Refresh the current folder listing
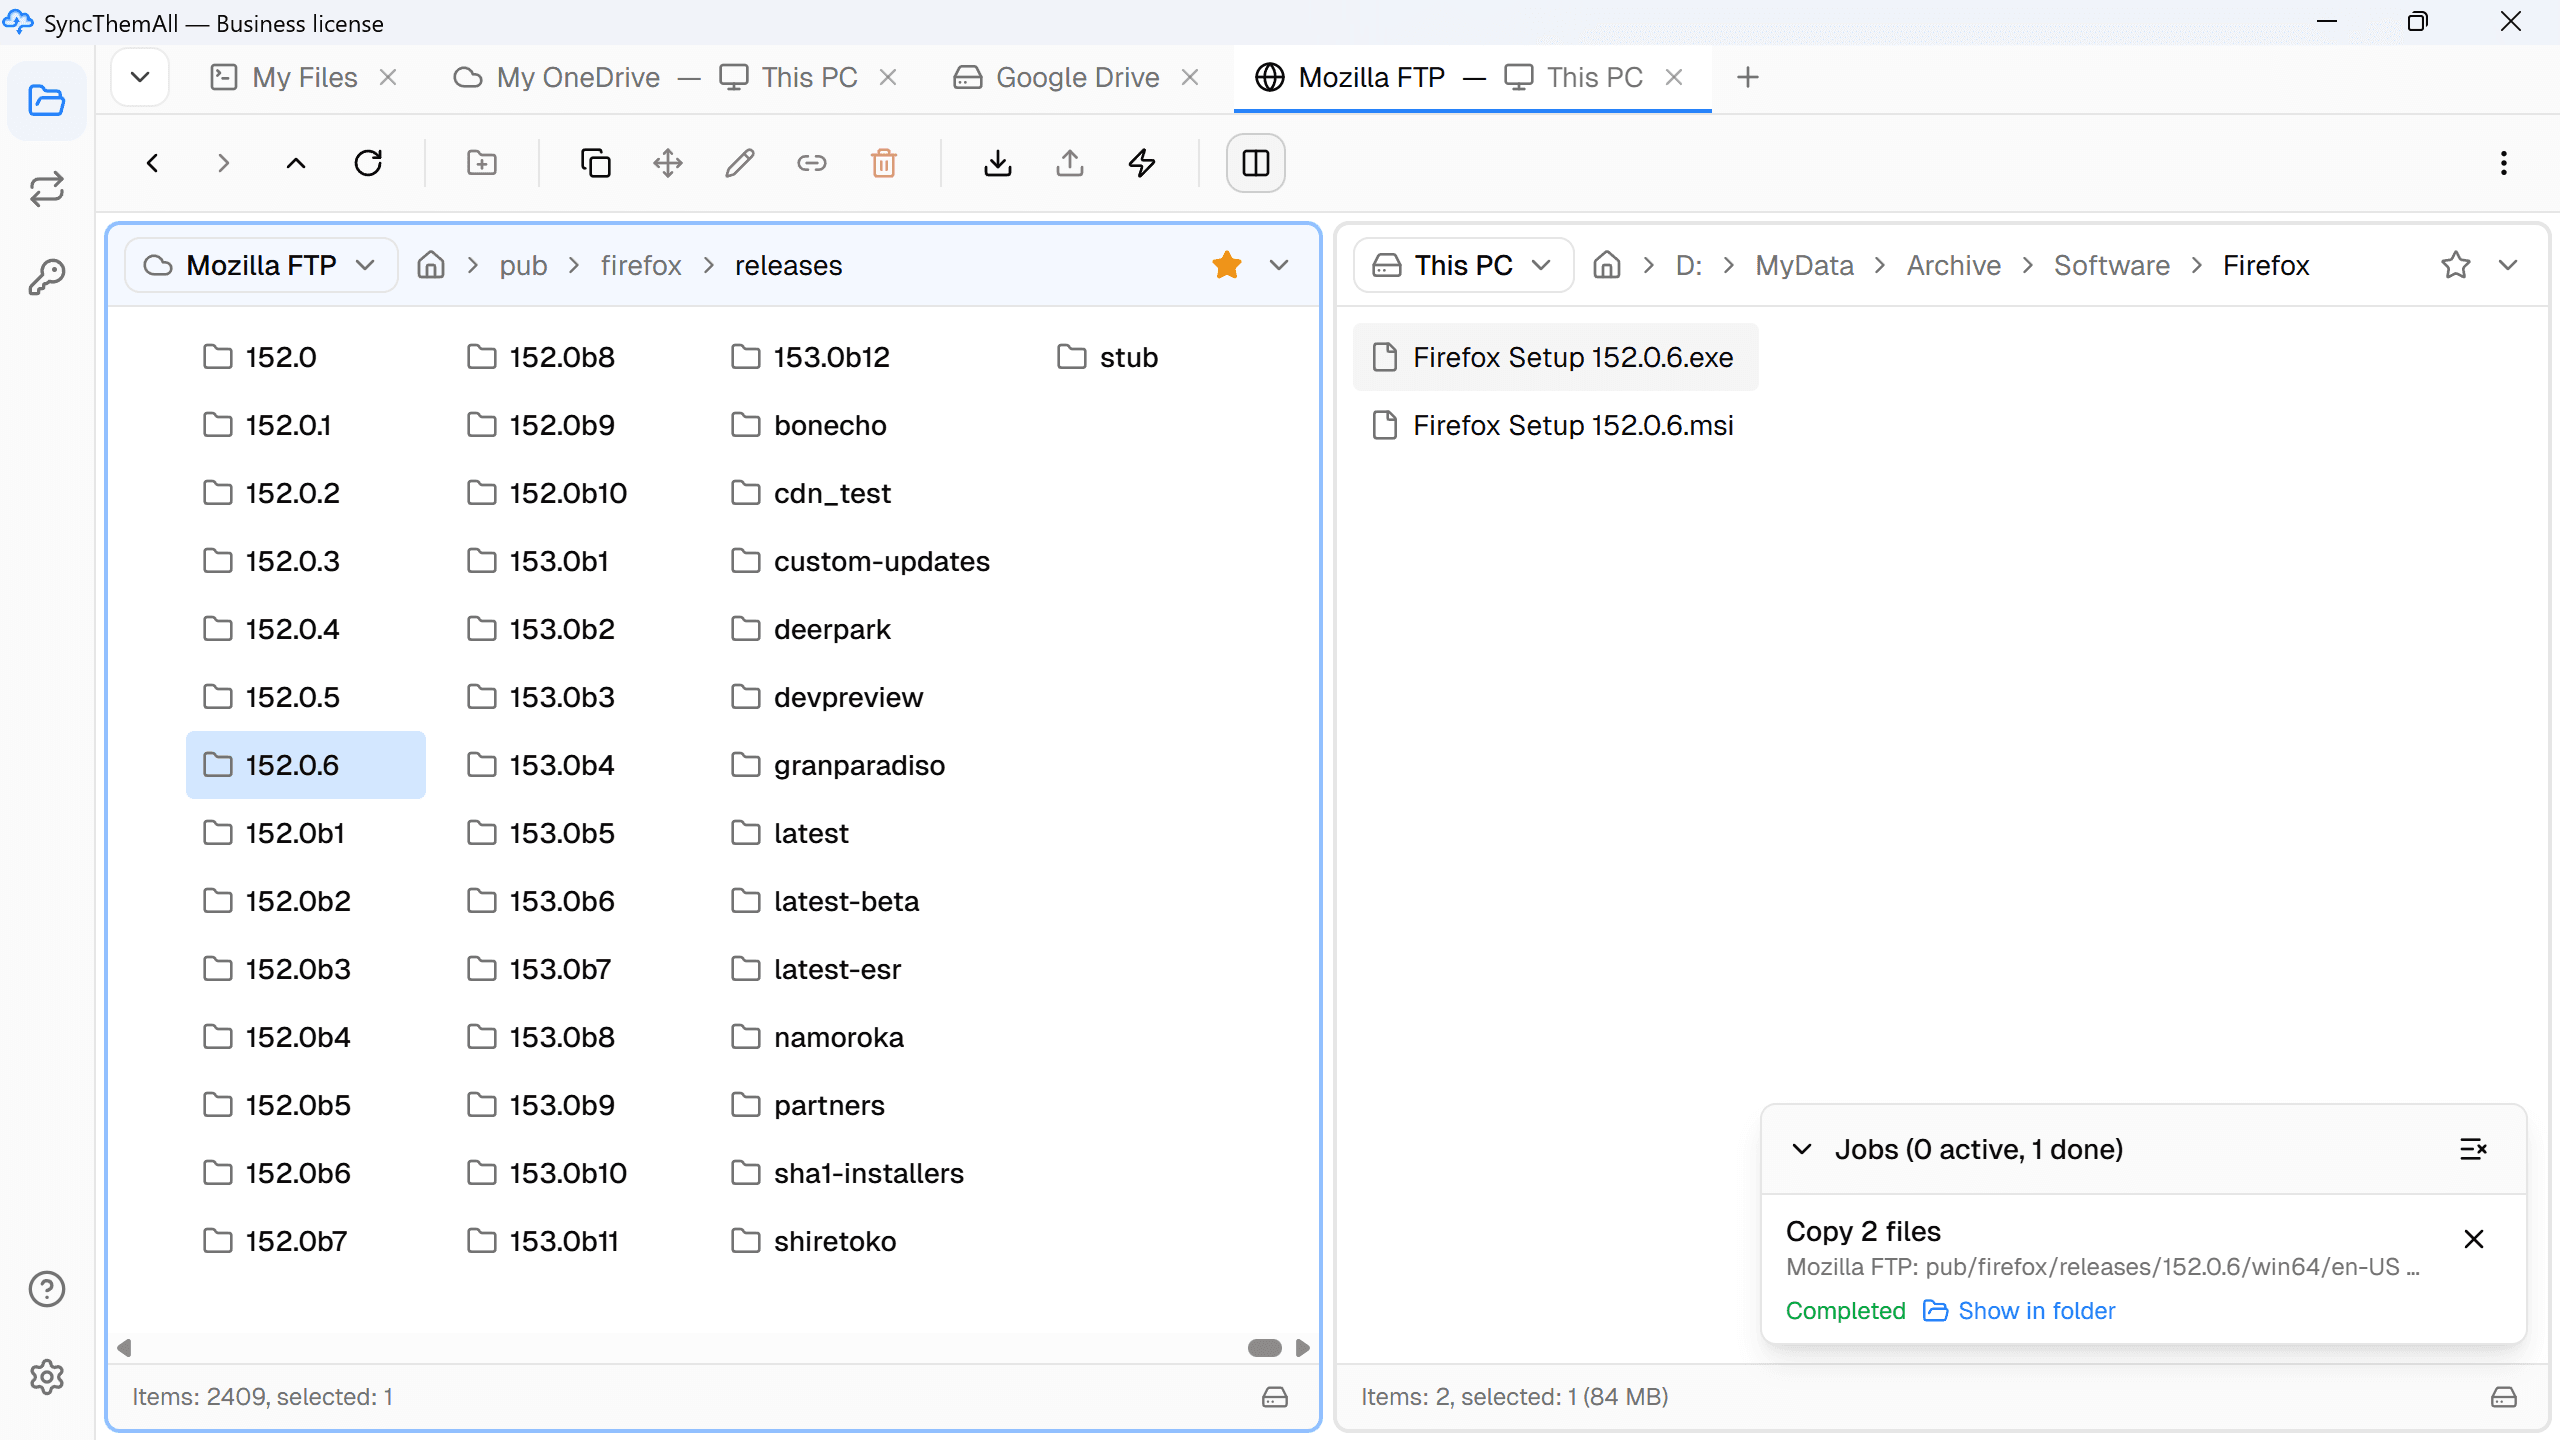The height and width of the screenshot is (1440, 2560). point(368,163)
